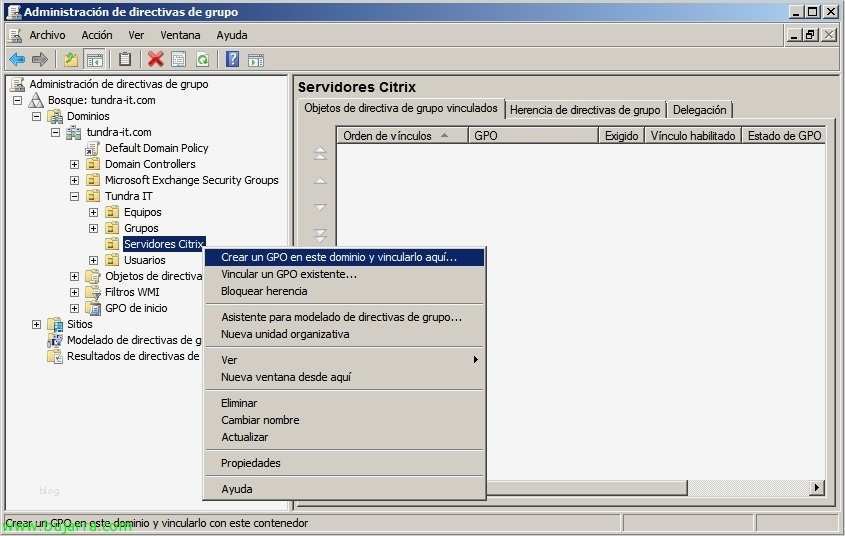The image size is (845, 536).
Task: Click the Back arrow toolbar icon
Action: click(17, 59)
